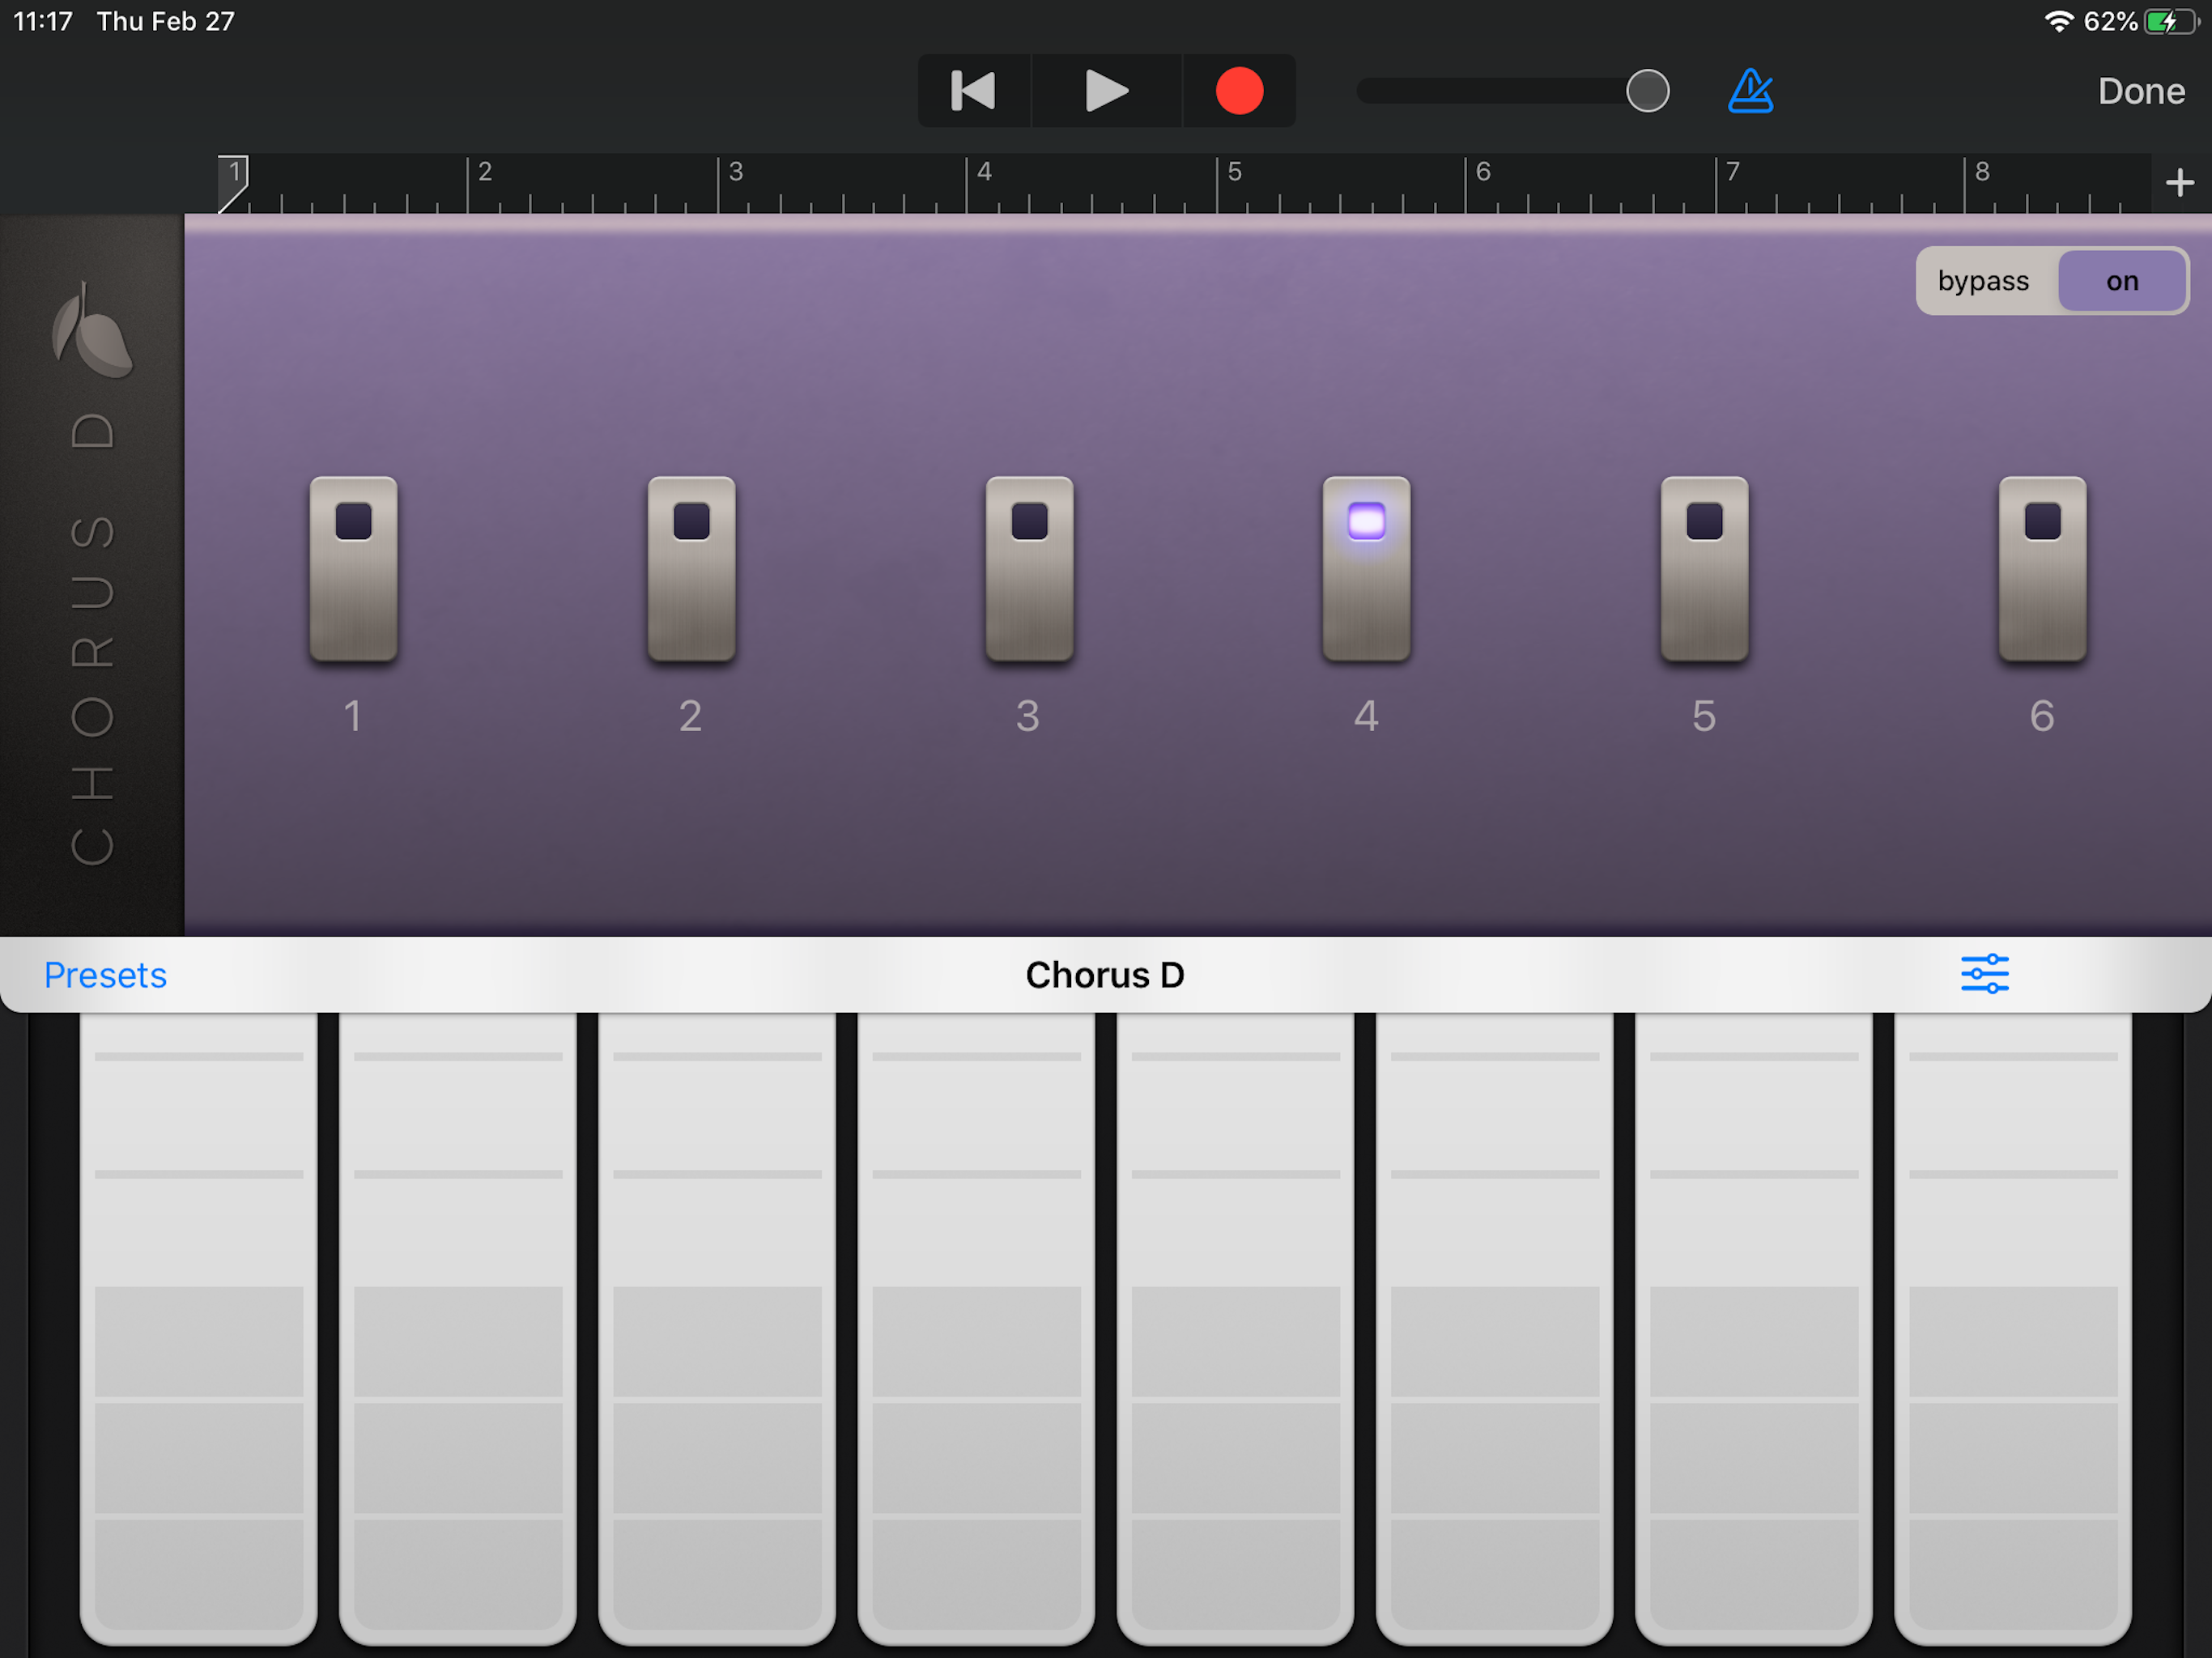Activate Chorus D switch 5
This screenshot has height=1658, width=2212.
(x=1704, y=569)
